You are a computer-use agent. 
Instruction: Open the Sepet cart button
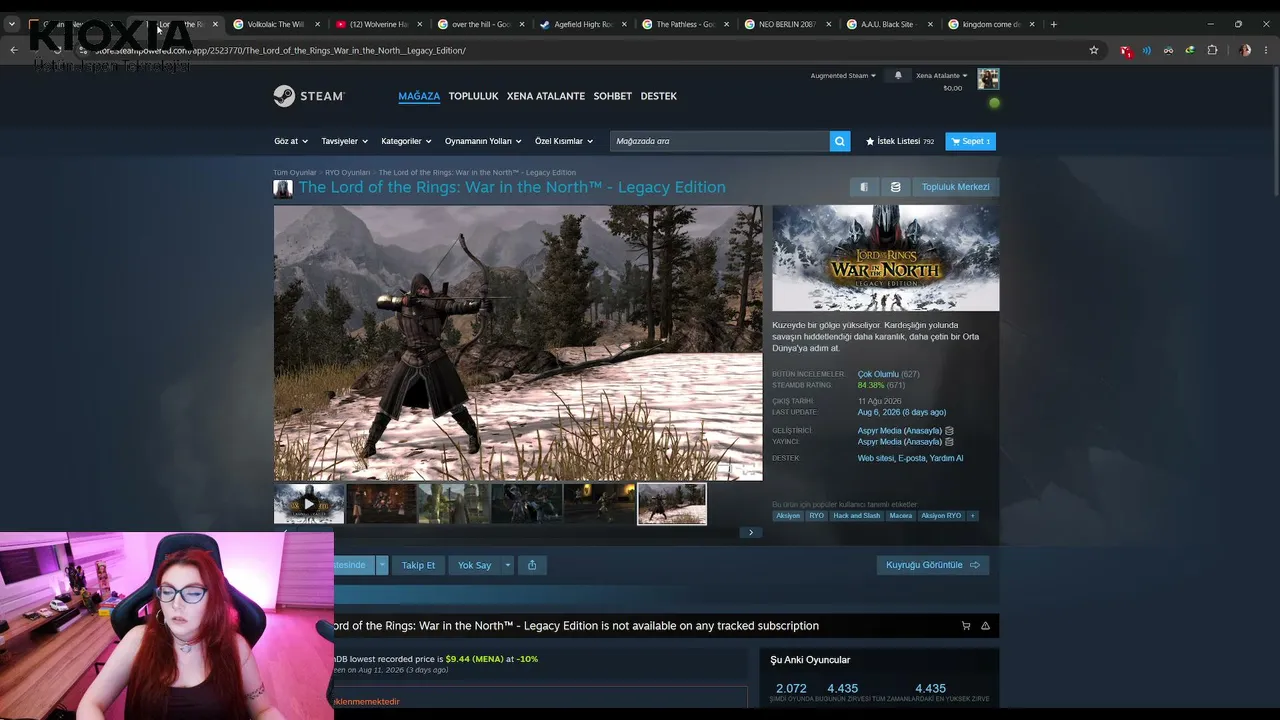click(970, 141)
